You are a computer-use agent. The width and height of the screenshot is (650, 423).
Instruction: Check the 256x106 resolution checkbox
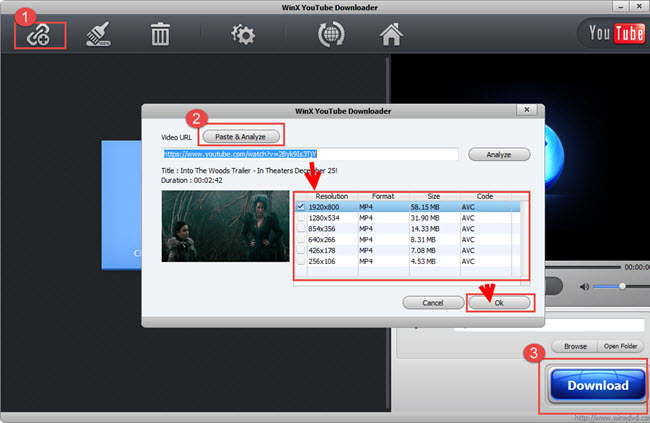tap(301, 261)
